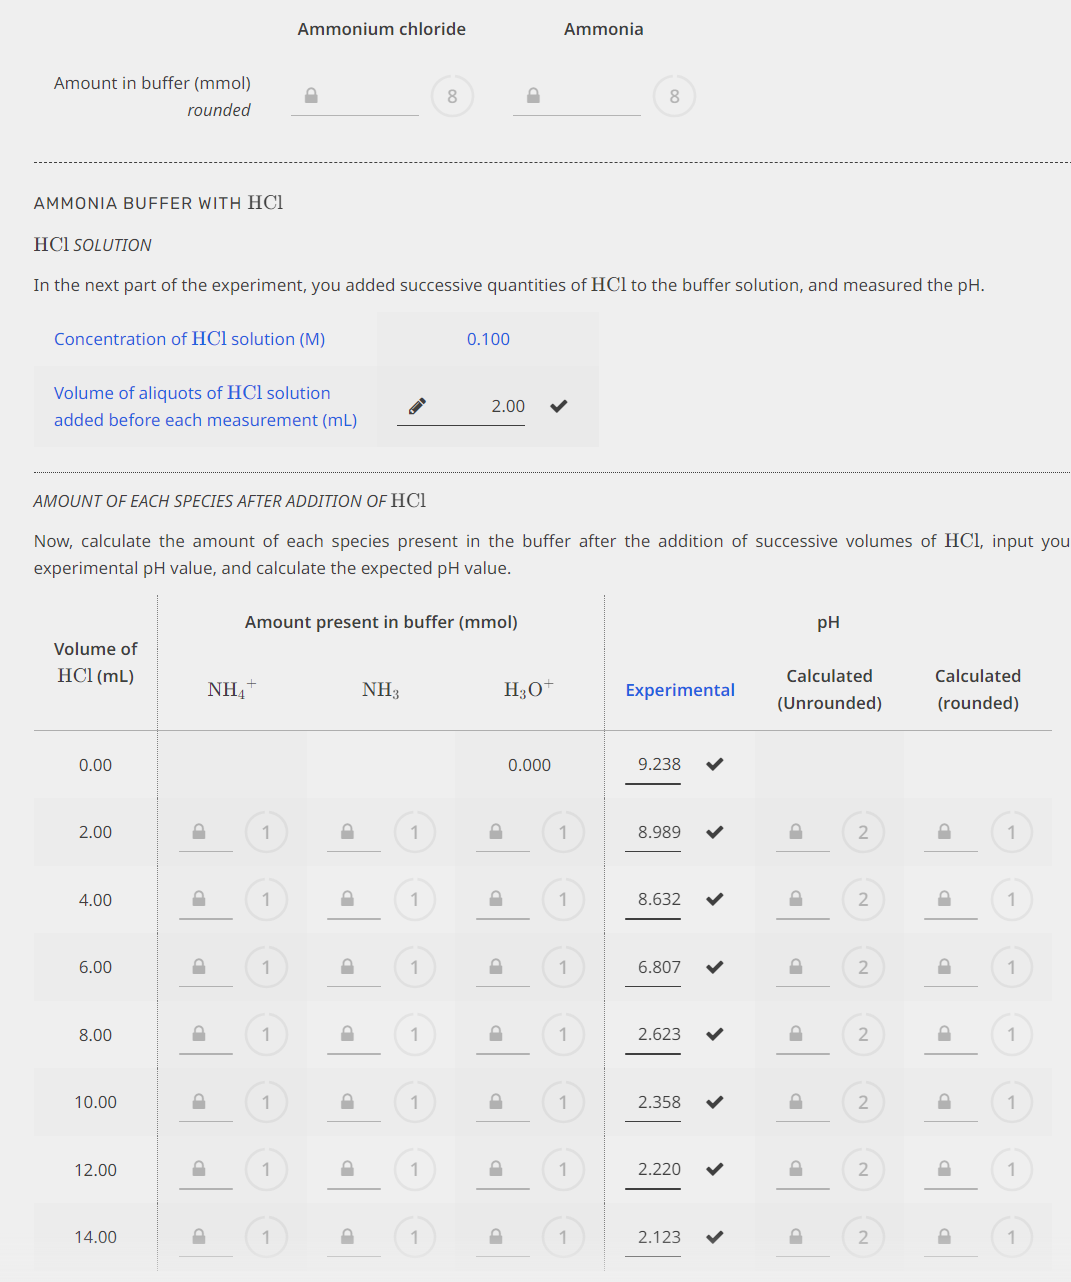The image size is (1071, 1282).
Task: Click the circled 2 counter for 10.00 mL unrounded pH
Action: click(863, 1101)
